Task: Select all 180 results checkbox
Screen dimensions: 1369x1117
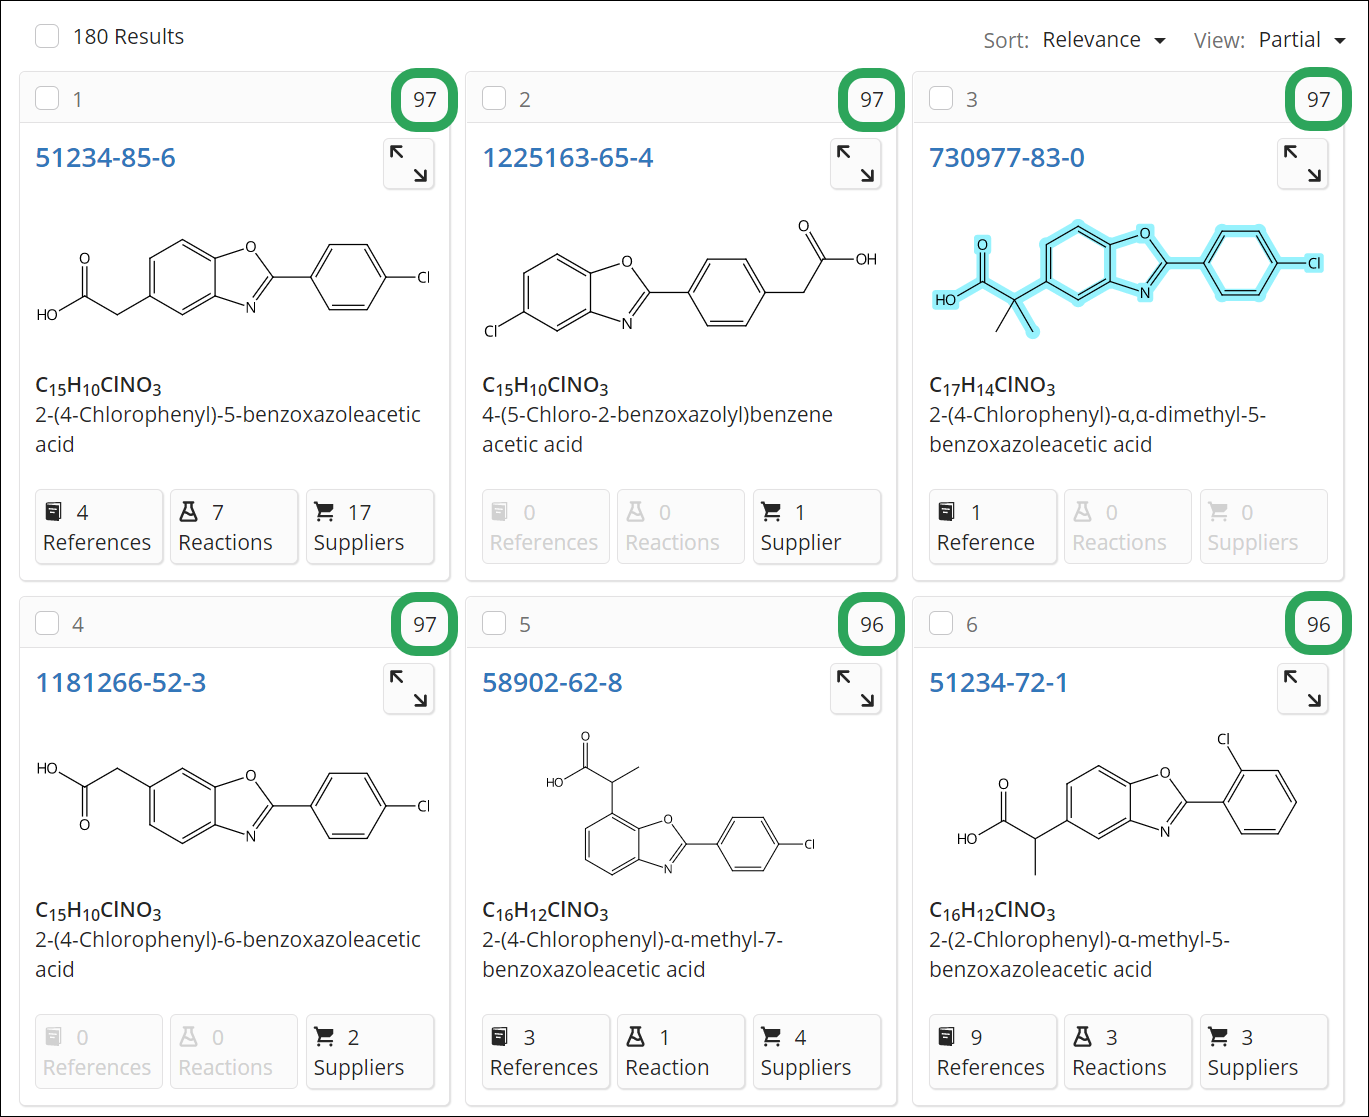Action: pos(47,37)
